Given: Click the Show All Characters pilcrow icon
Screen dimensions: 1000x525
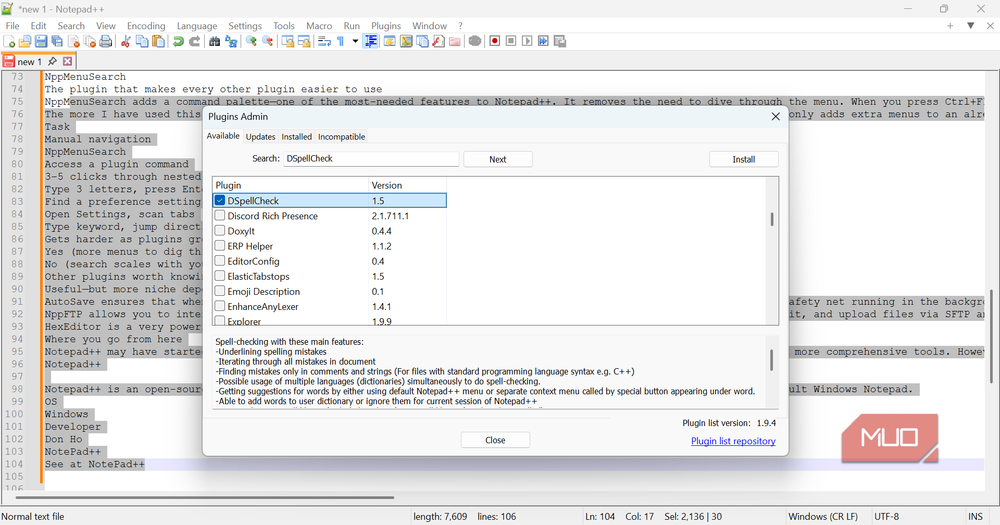Looking at the screenshot, I should pyautogui.click(x=341, y=41).
